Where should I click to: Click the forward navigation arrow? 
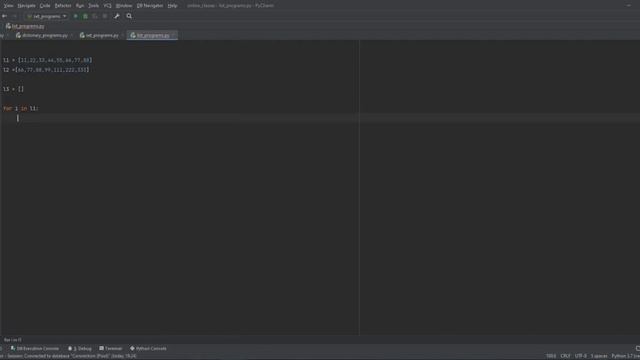(15, 16)
